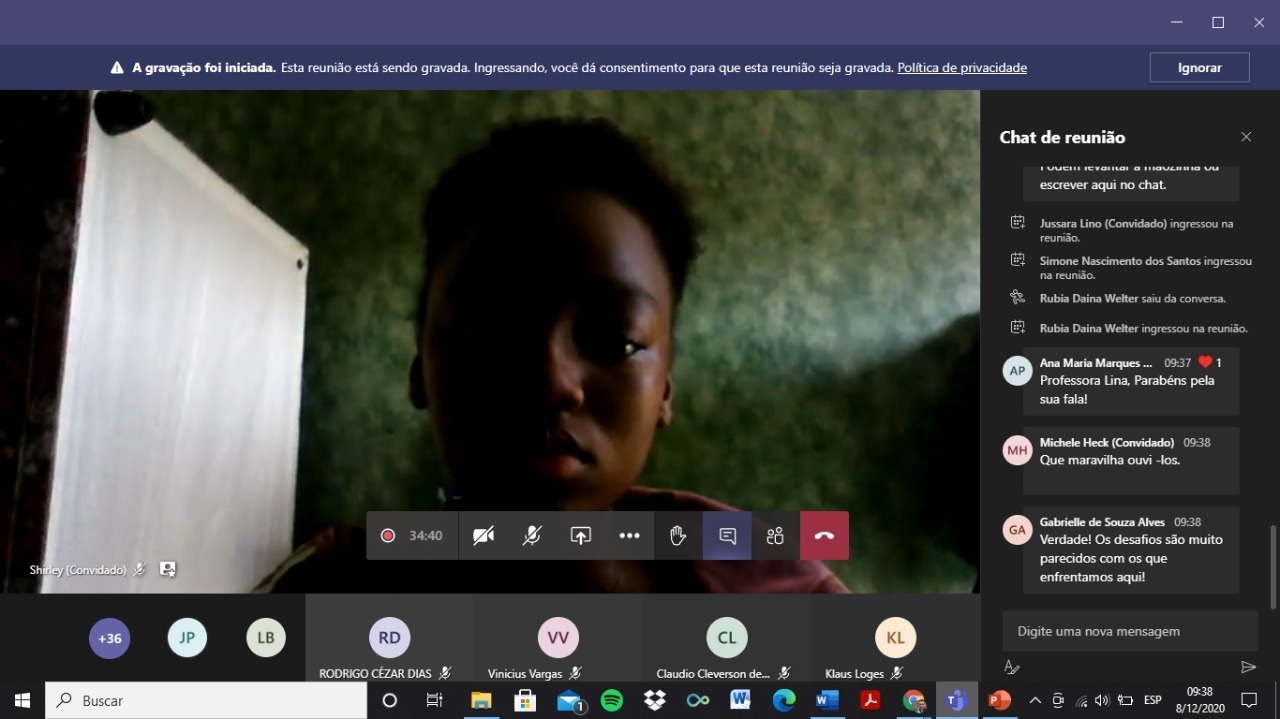Switch the ESP keyboard language indicator
This screenshot has width=1280, height=719.
[1152, 700]
